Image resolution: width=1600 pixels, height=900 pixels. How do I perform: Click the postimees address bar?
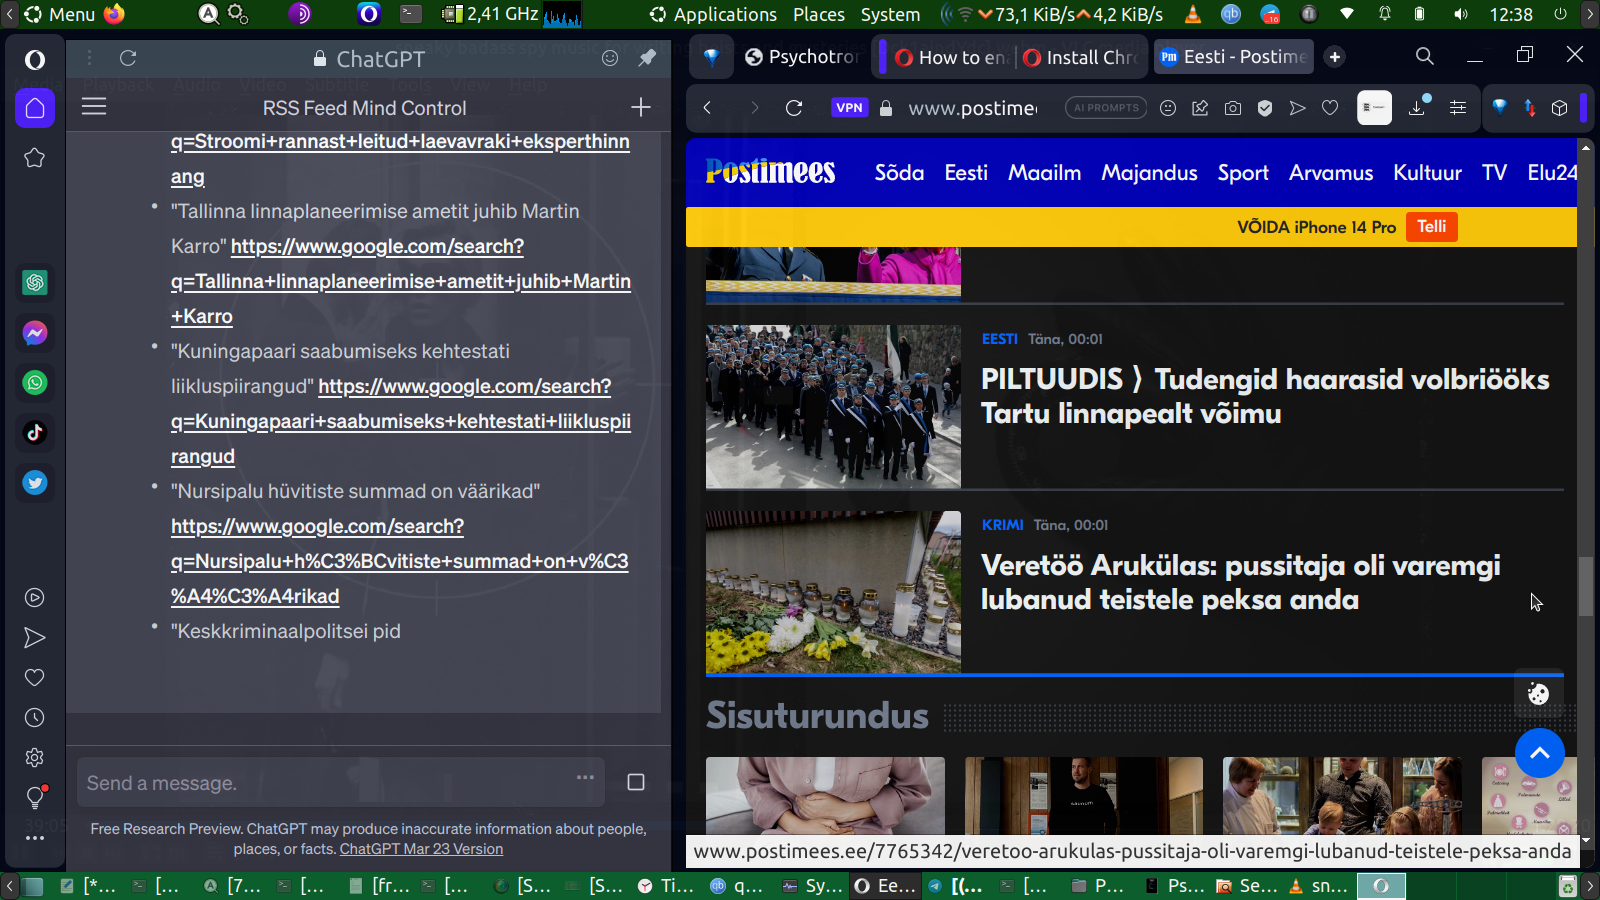[972, 108]
